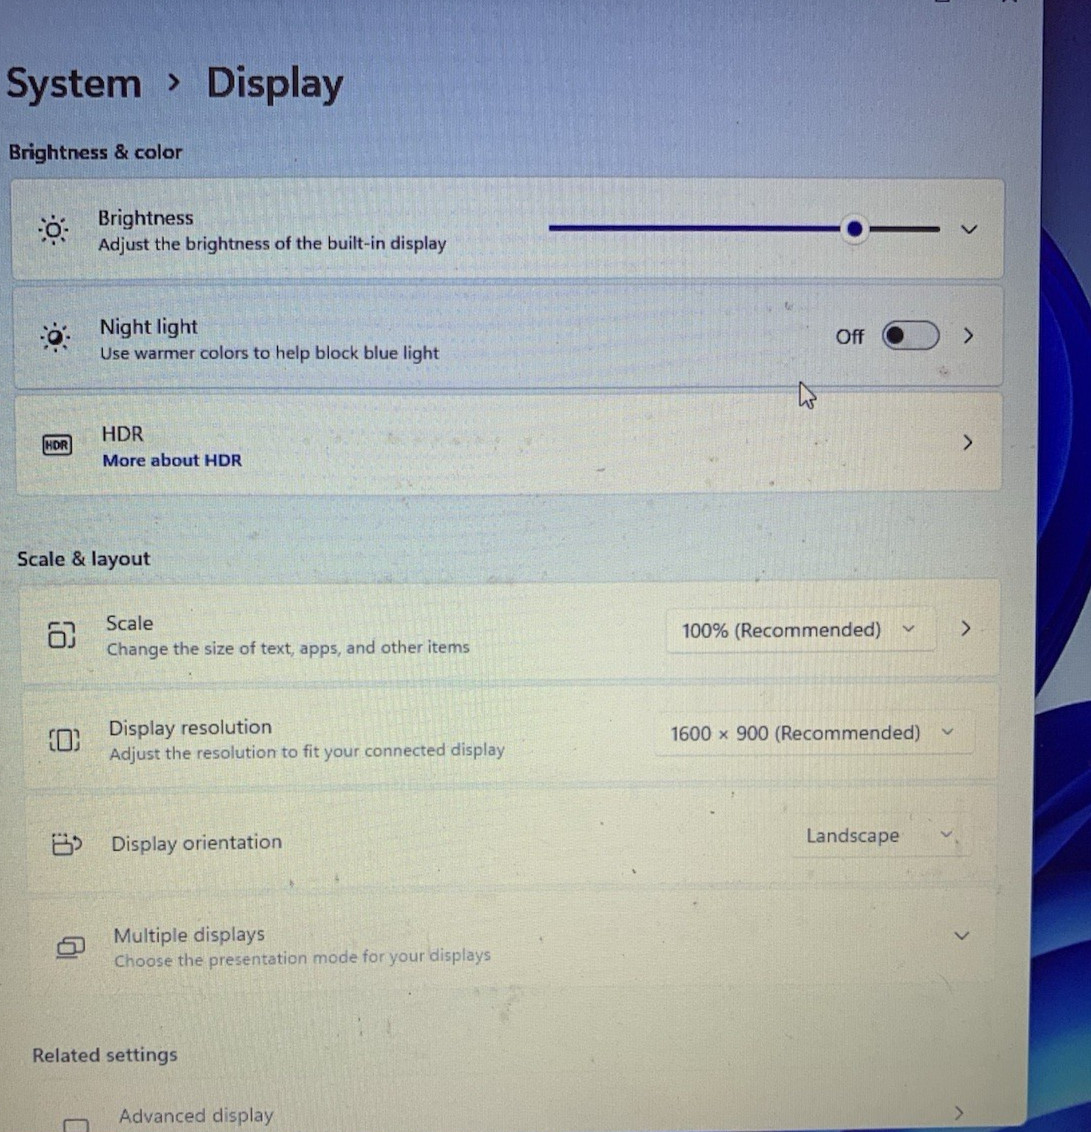Click 'Change the size of text, apps, and other items'

288,648
